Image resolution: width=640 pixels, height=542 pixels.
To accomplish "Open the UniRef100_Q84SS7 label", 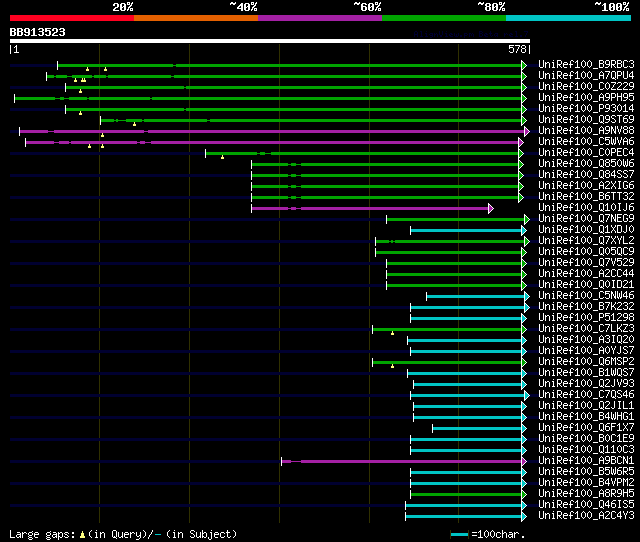I will pyautogui.click(x=586, y=175).
